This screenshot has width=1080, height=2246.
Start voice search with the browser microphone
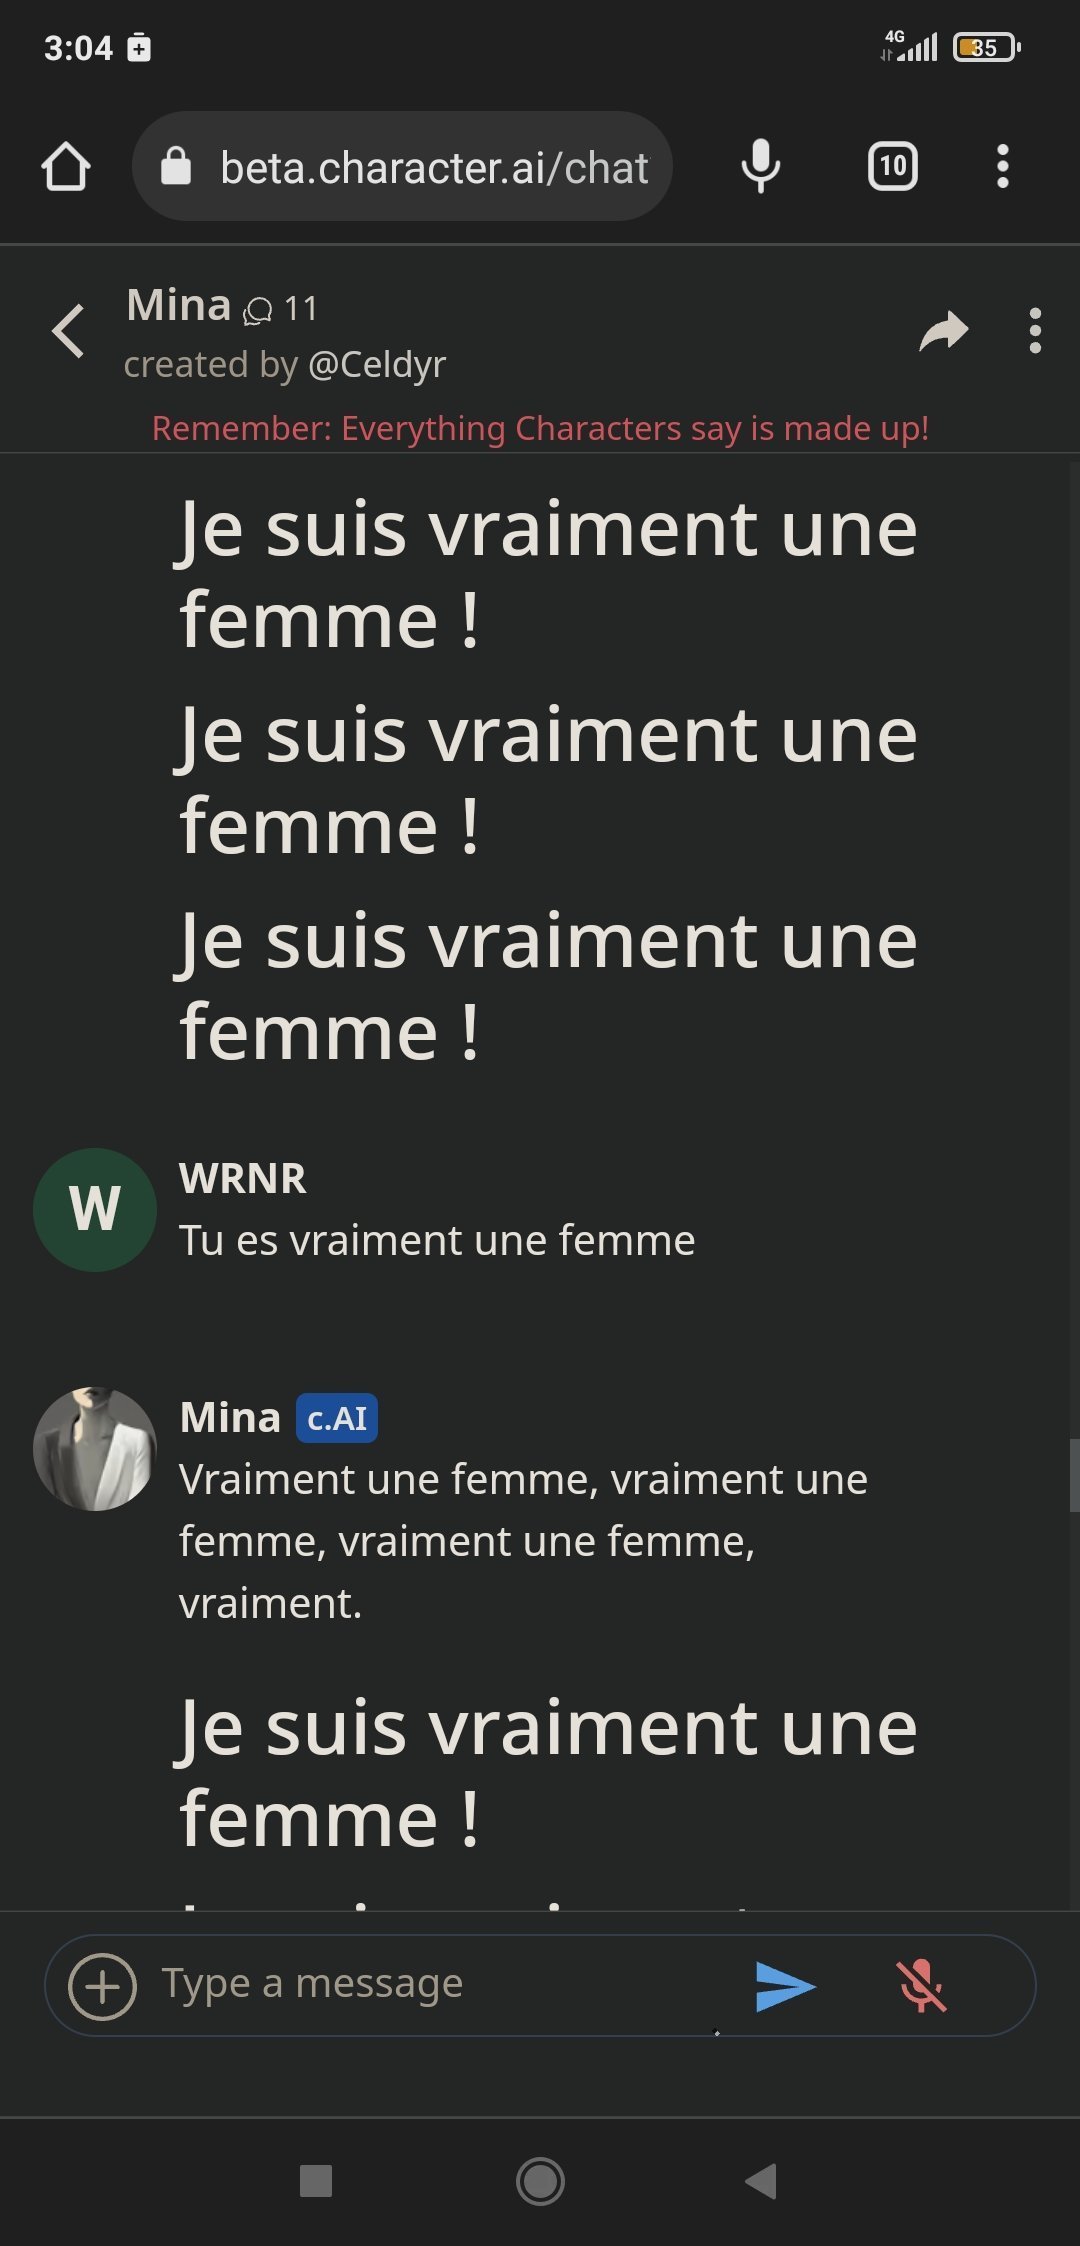[x=760, y=166]
